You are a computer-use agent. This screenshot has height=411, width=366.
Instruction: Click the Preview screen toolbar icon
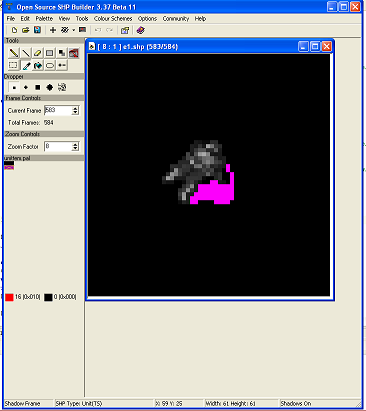[82, 30]
